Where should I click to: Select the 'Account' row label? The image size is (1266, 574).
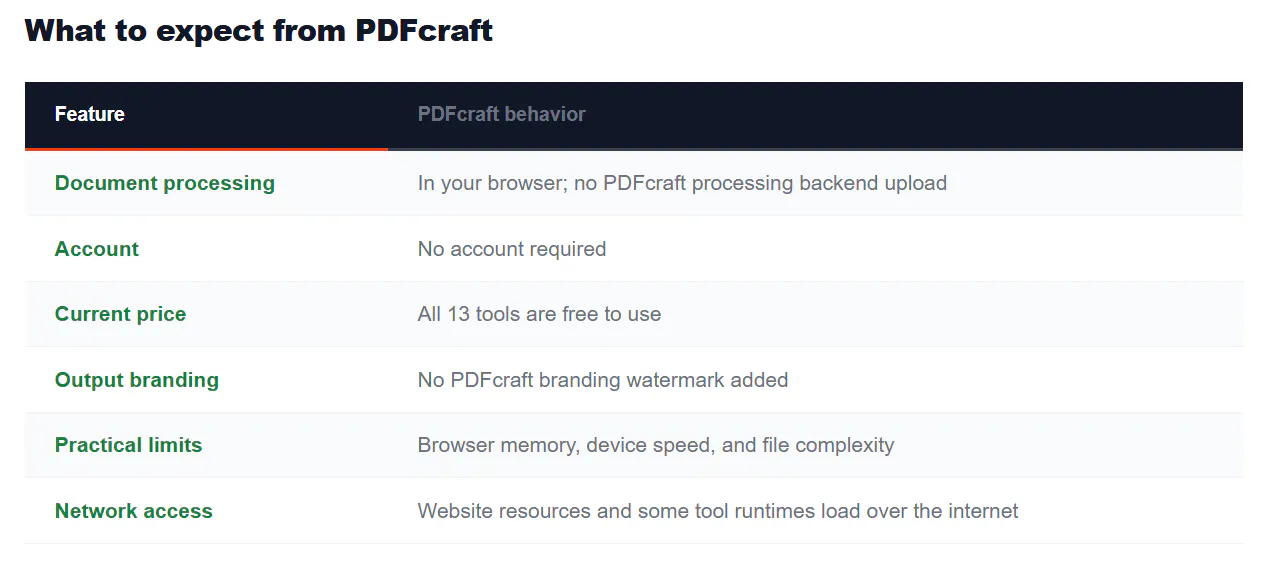(97, 249)
